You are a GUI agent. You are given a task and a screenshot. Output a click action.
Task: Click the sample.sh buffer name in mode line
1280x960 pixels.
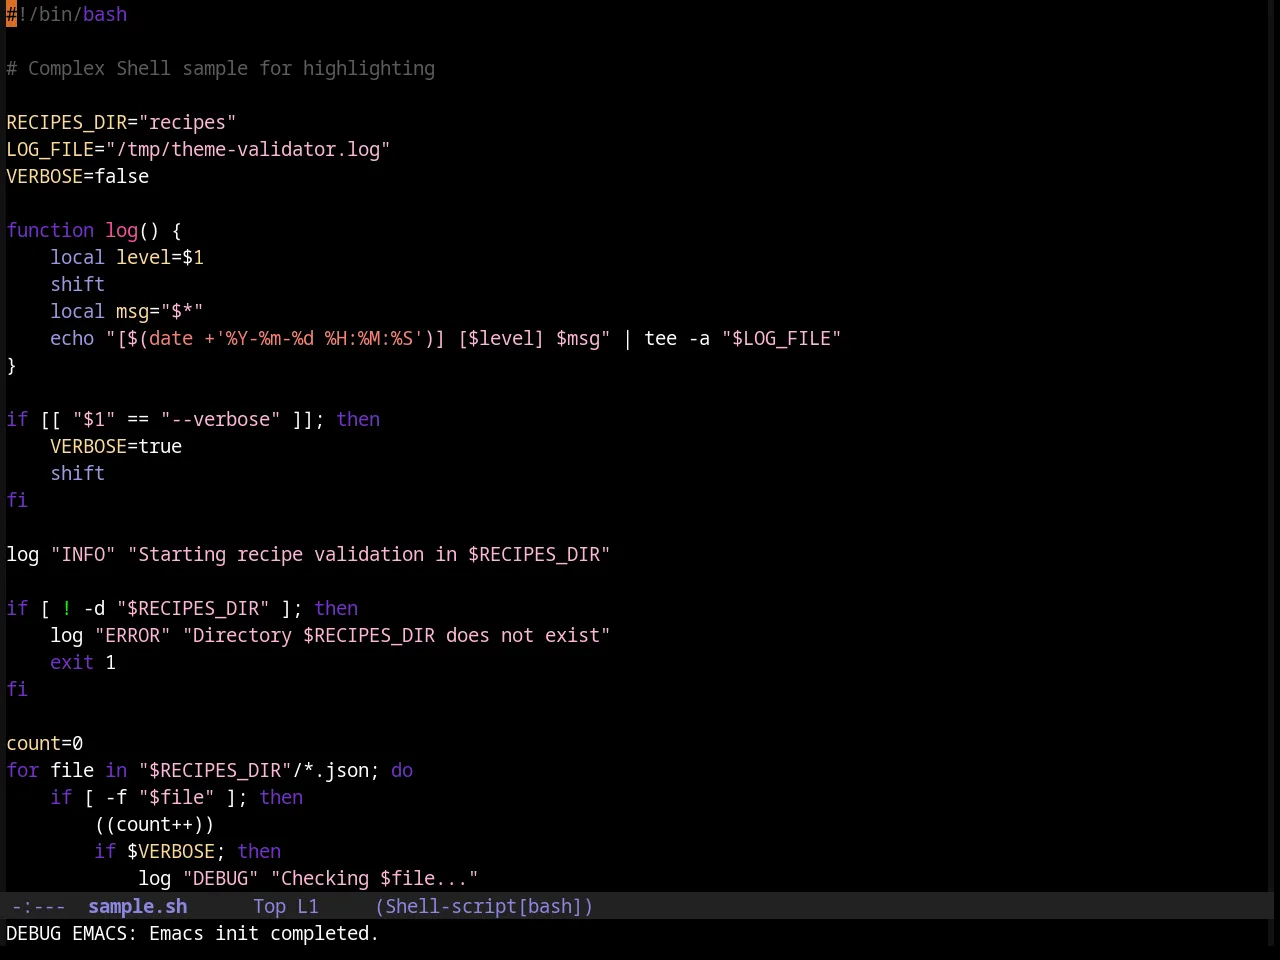[137, 907]
